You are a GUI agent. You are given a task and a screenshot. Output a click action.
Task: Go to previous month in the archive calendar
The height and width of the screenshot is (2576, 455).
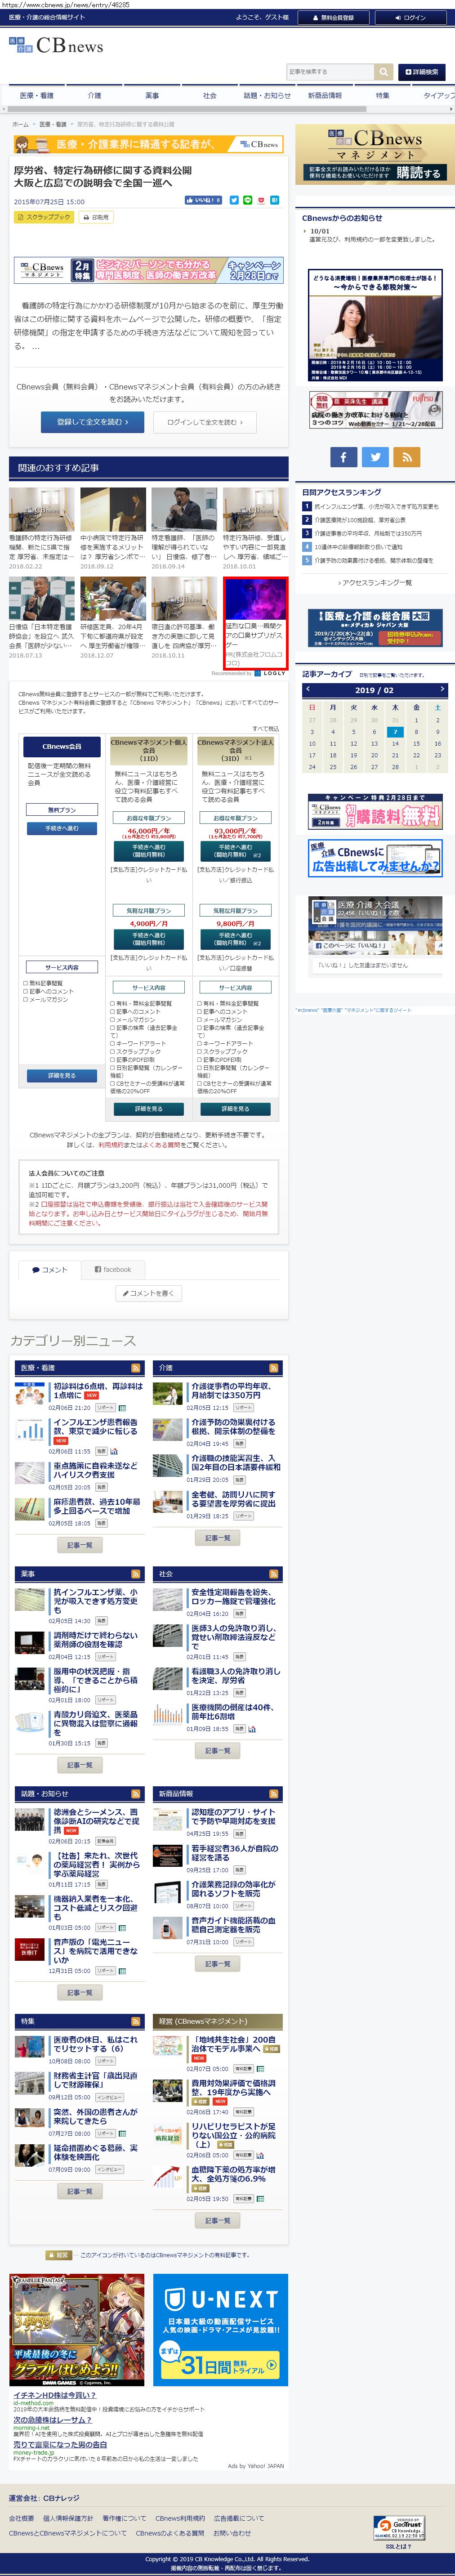click(308, 689)
